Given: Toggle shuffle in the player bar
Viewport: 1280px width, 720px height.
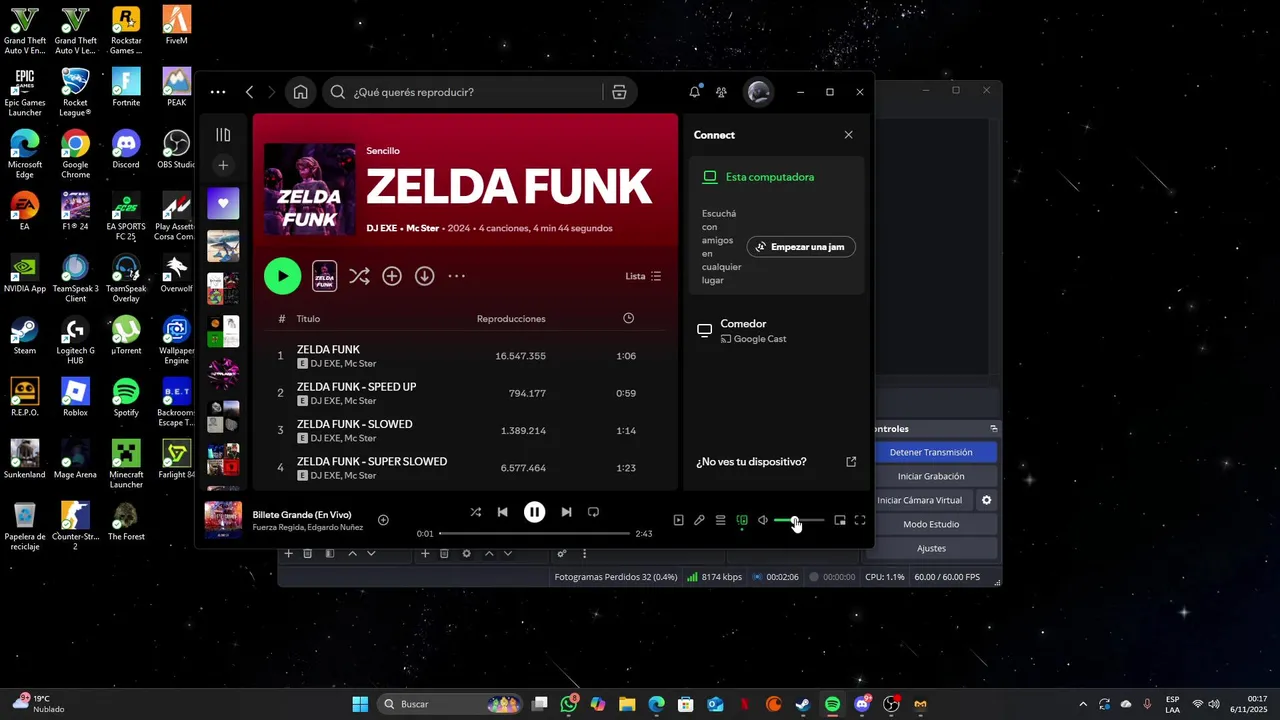Looking at the screenshot, I should tap(476, 512).
